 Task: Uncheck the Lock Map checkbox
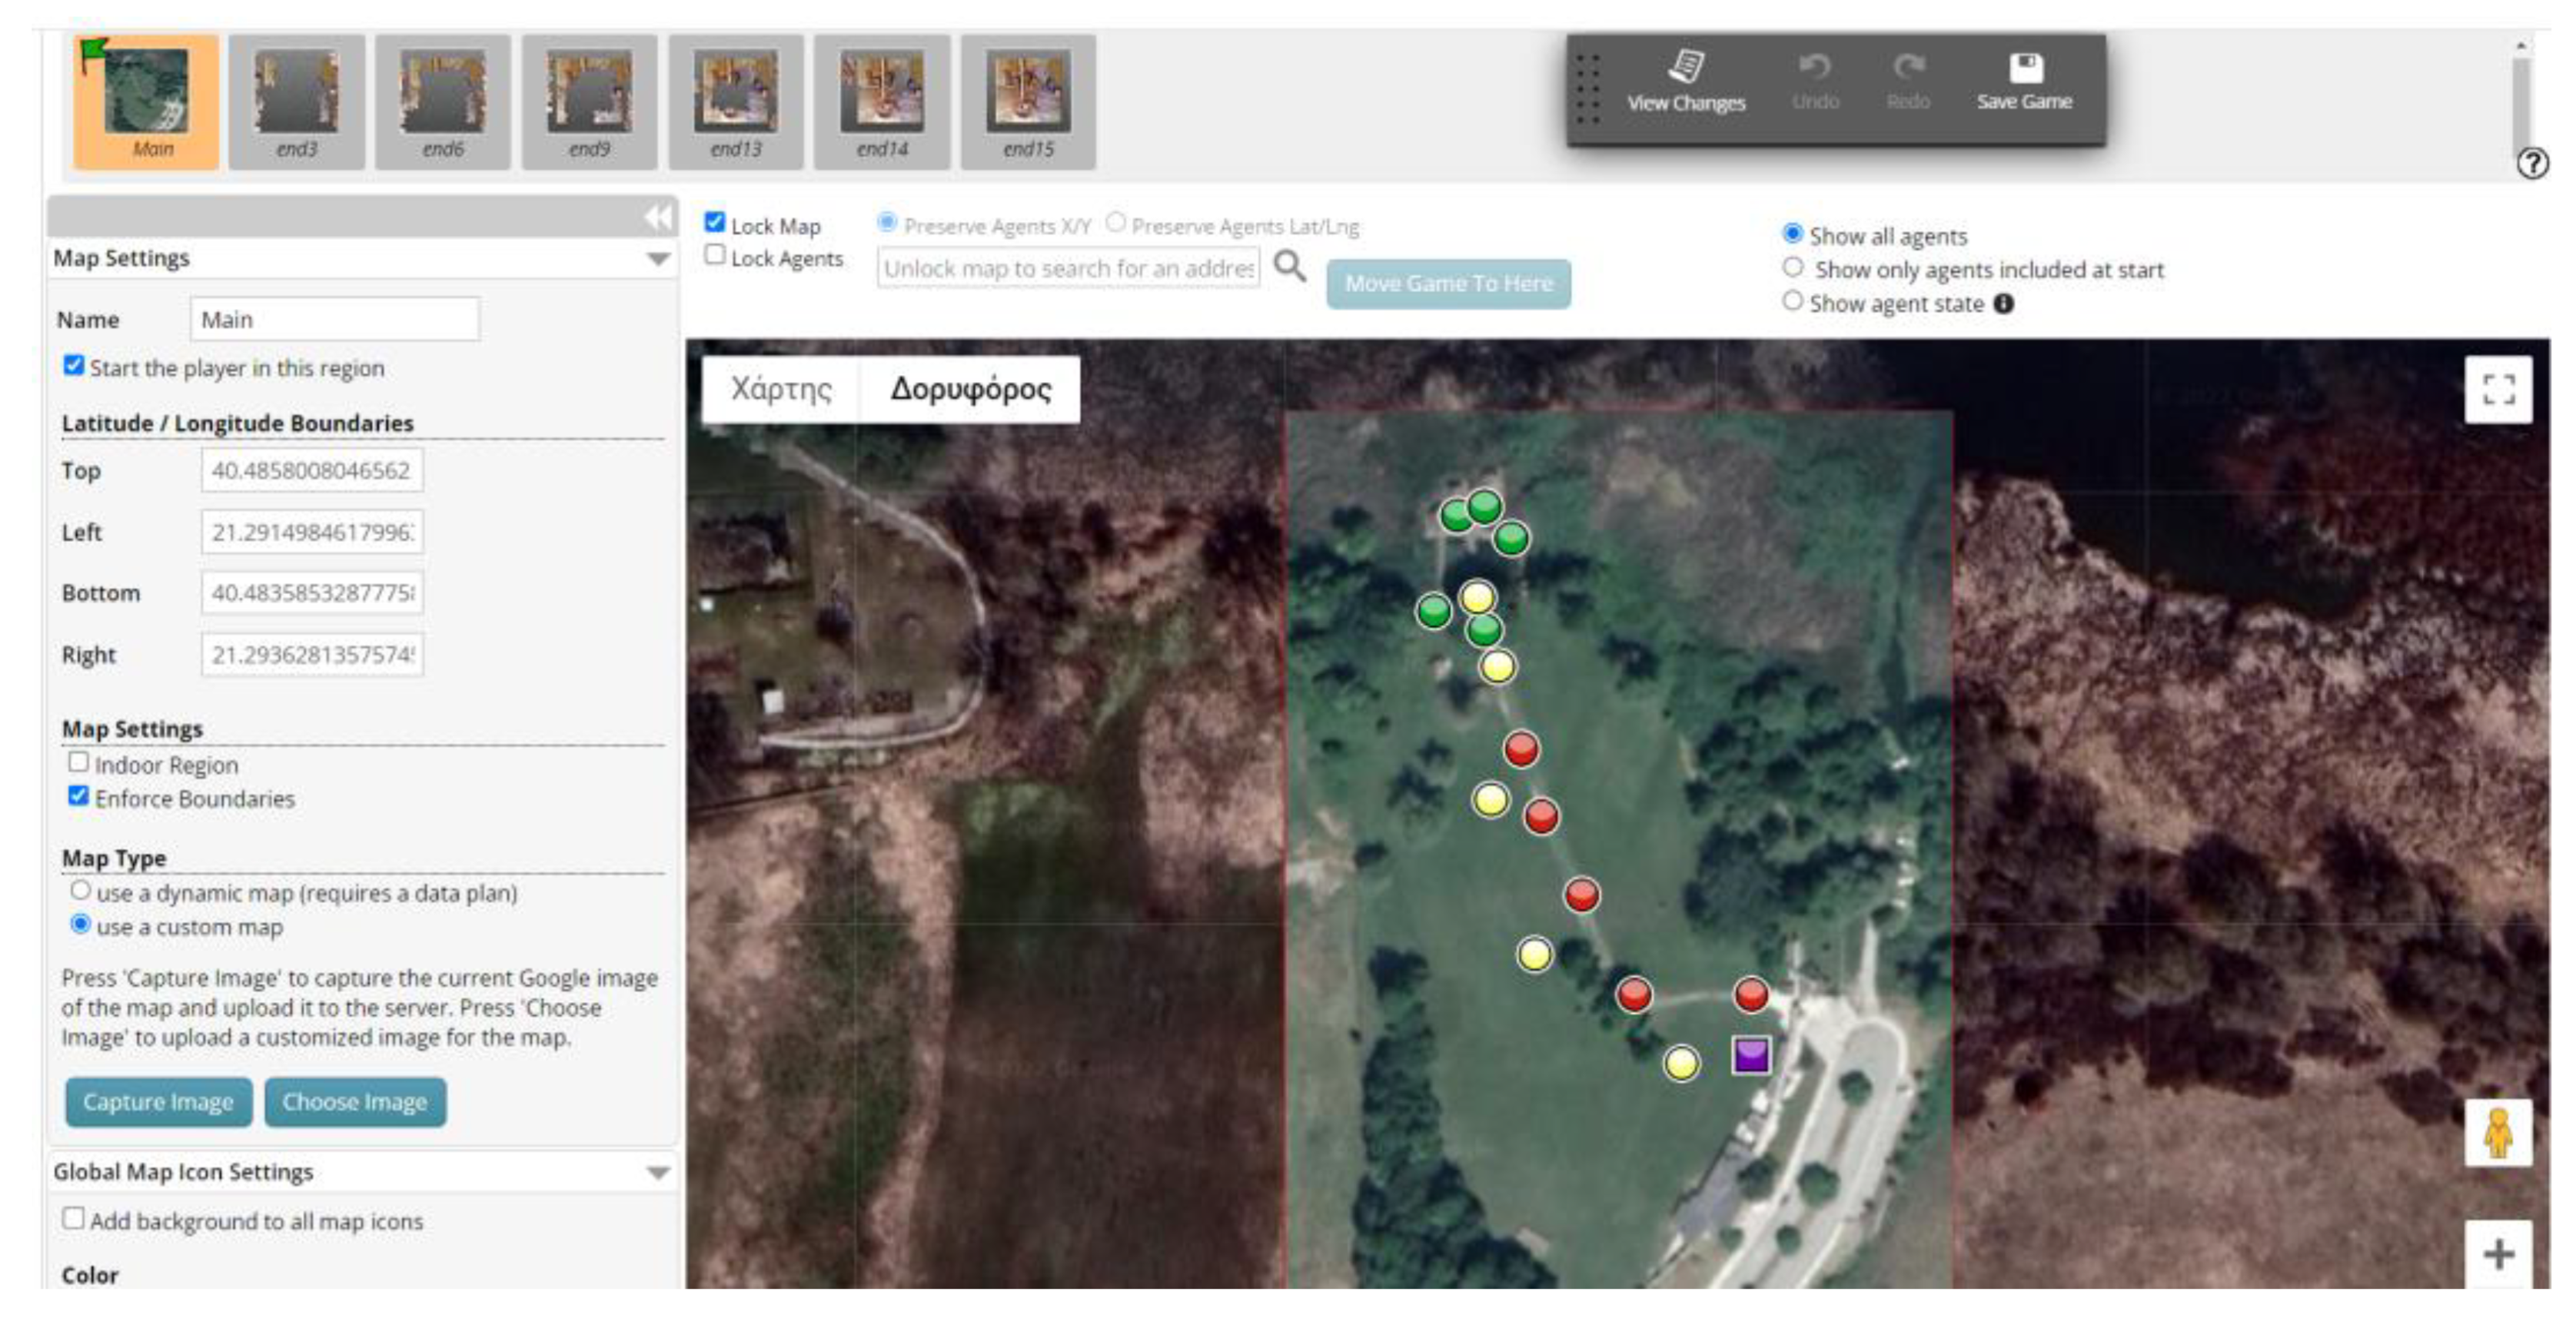click(715, 222)
